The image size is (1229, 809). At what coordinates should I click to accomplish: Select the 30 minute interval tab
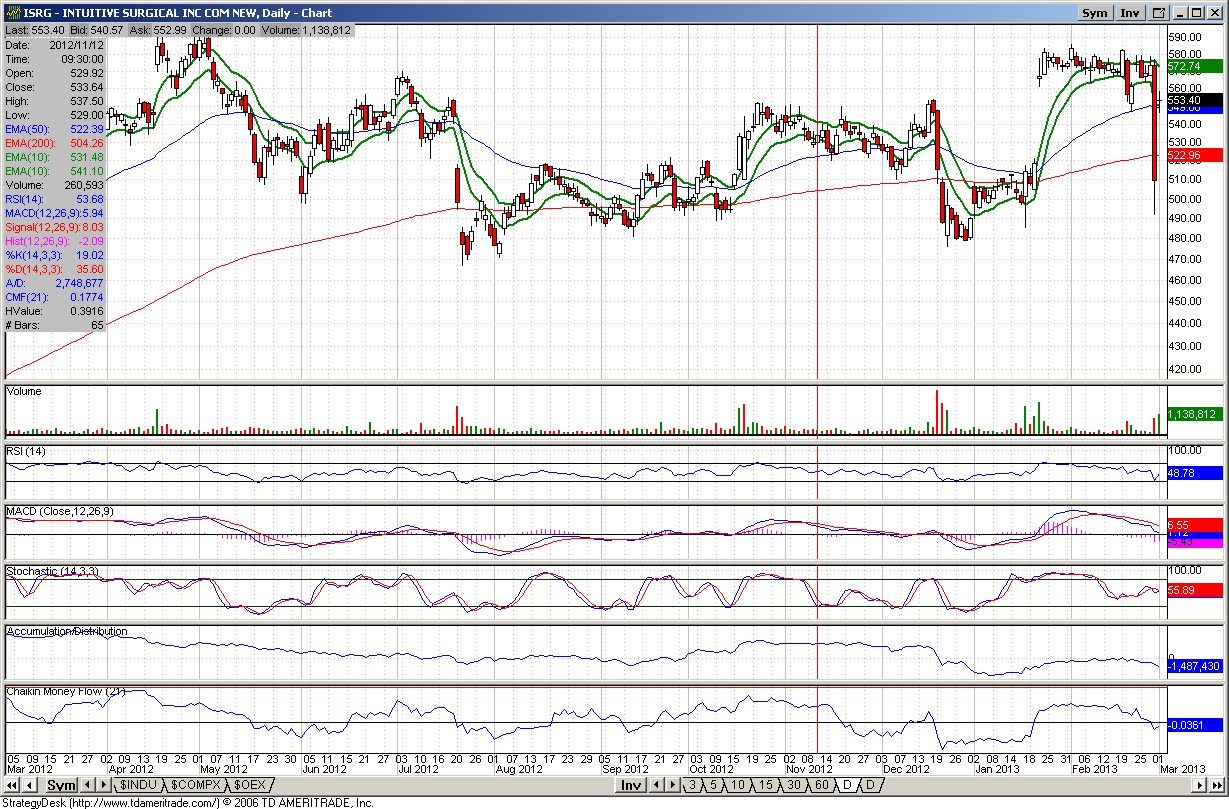[x=794, y=785]
